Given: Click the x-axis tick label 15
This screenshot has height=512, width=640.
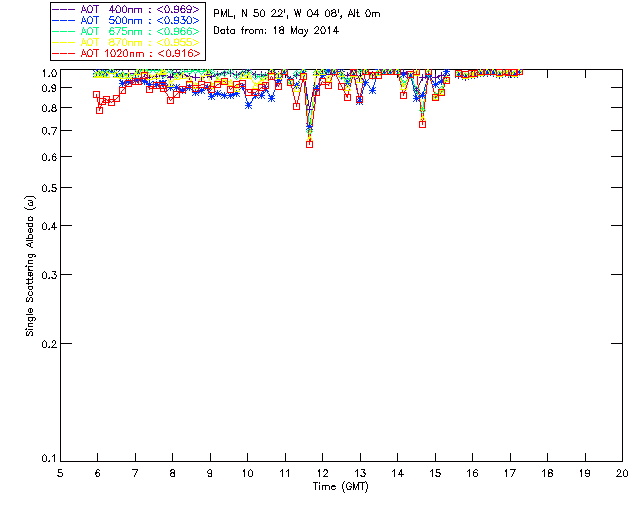Looking at the screenshot, I should point(435,473).
